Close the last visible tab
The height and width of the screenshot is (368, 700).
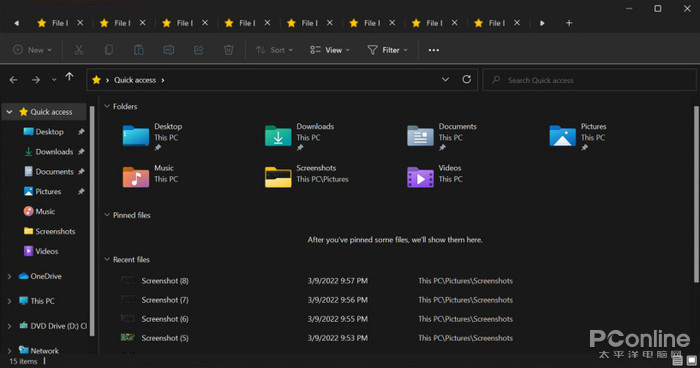[x=517, y=23]
